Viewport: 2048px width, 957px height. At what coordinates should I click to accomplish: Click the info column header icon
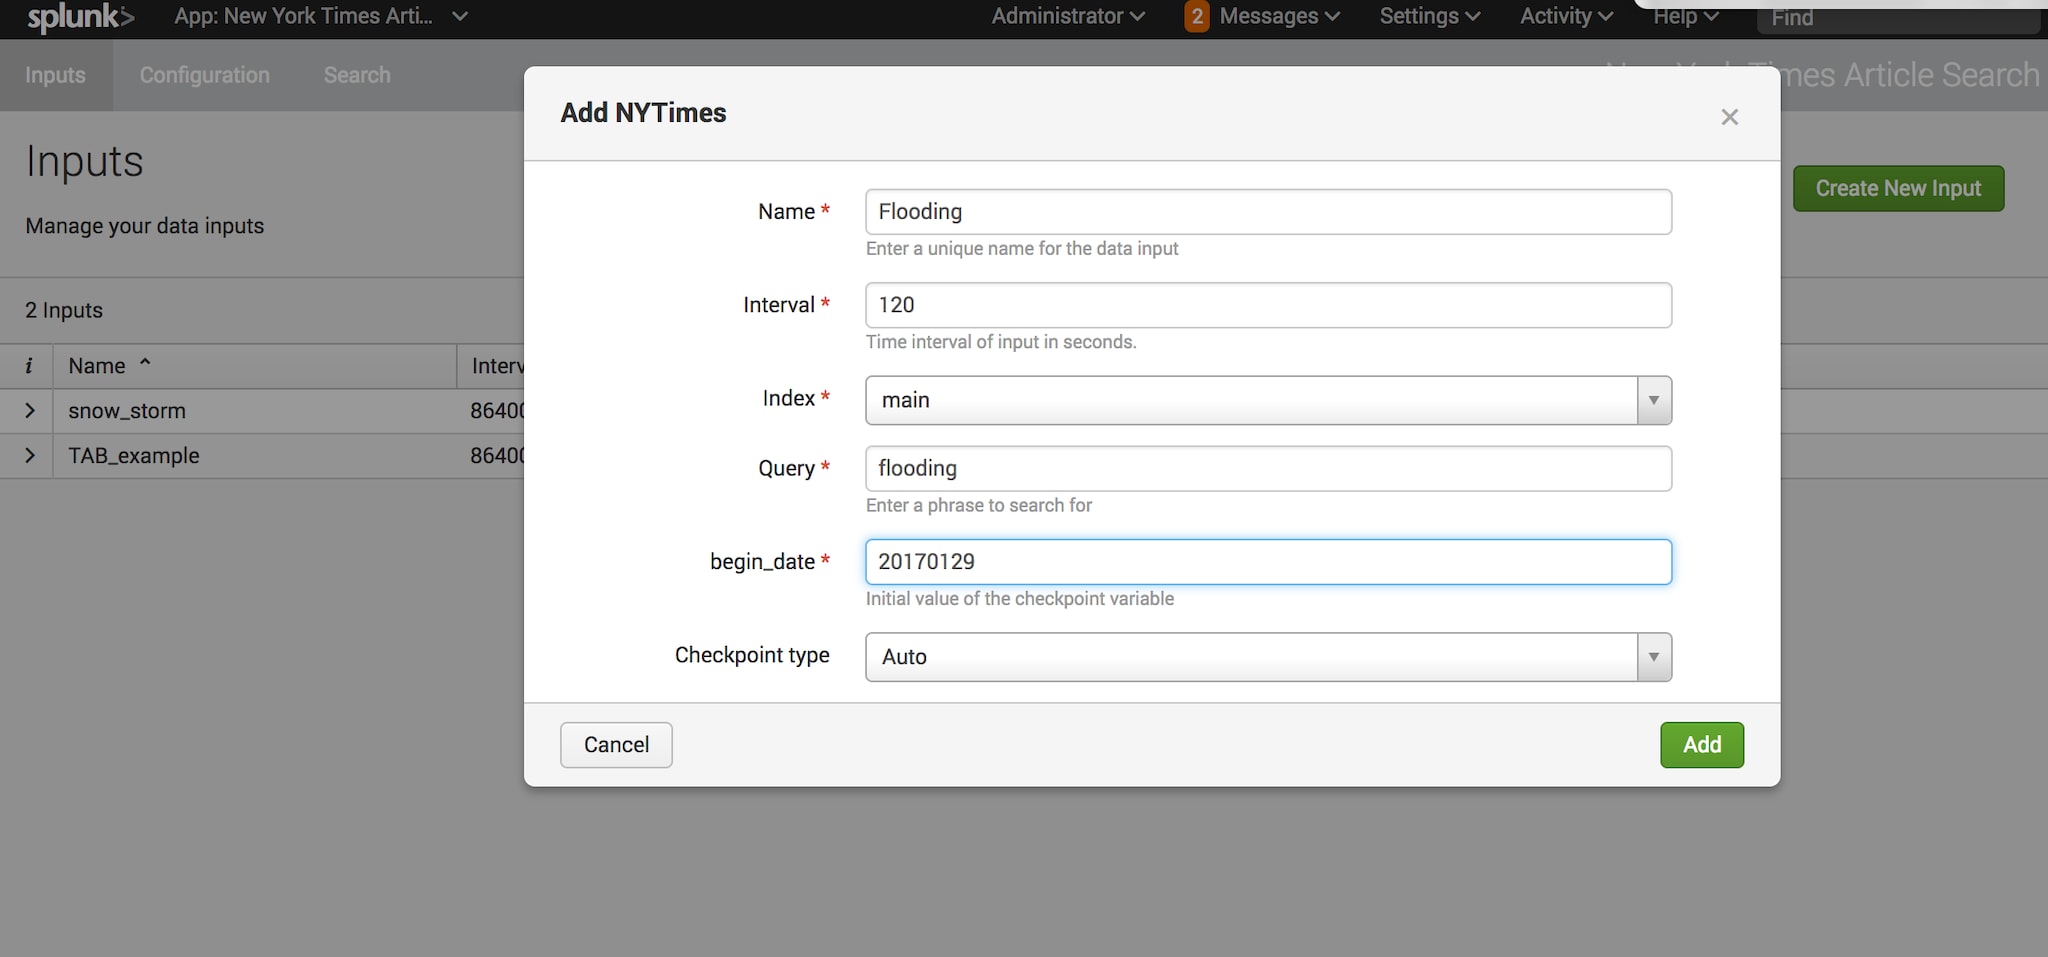coord(28,366)
